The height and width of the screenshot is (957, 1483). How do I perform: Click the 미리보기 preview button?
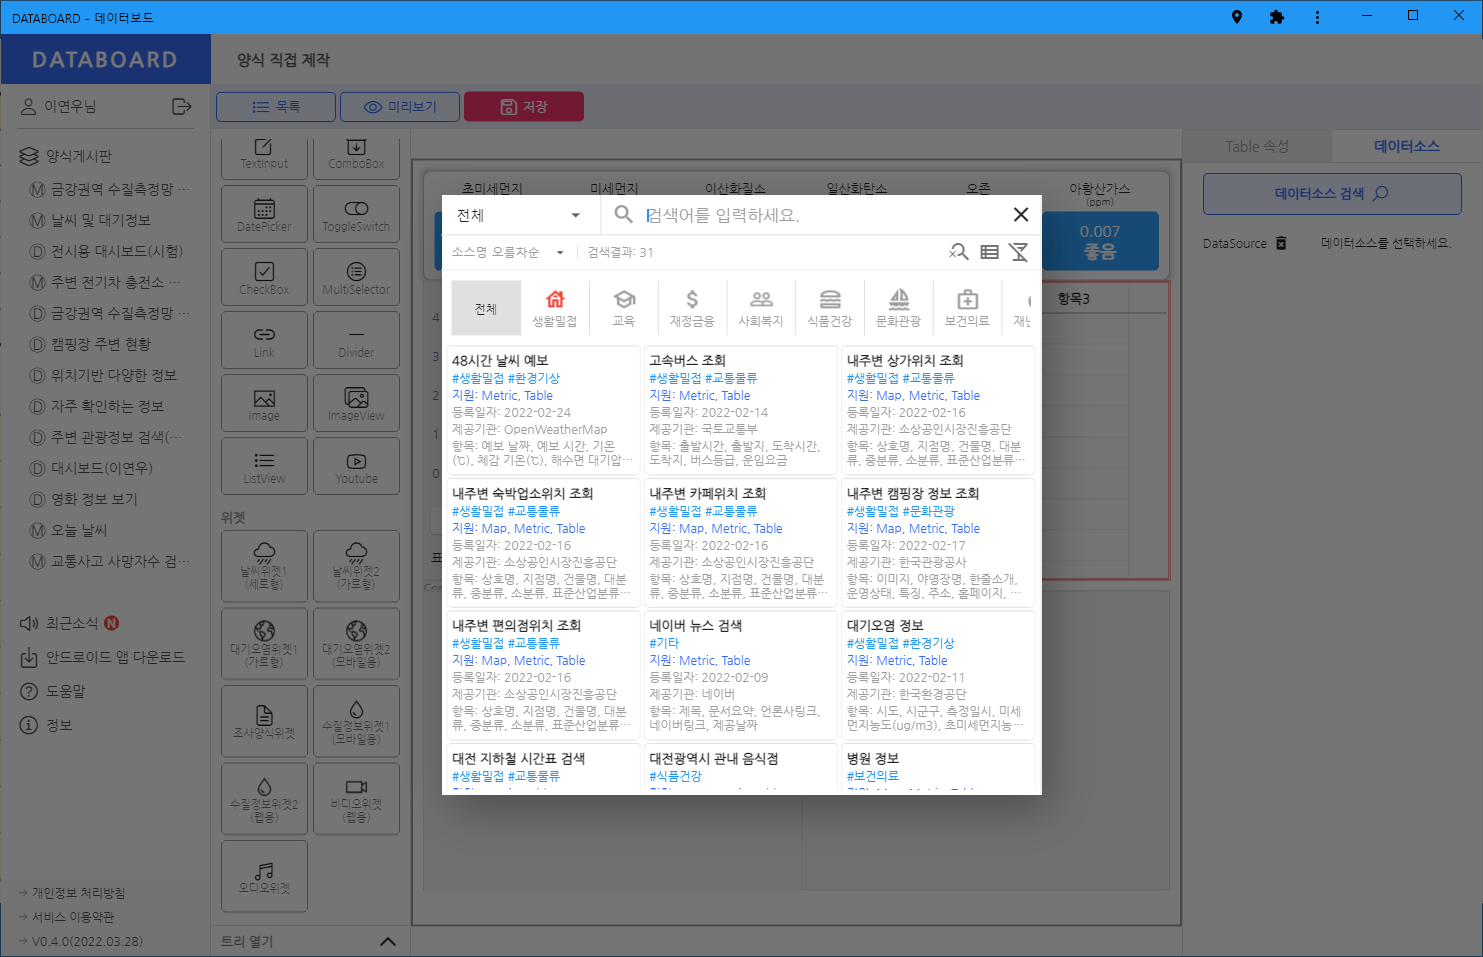[400, 106]
